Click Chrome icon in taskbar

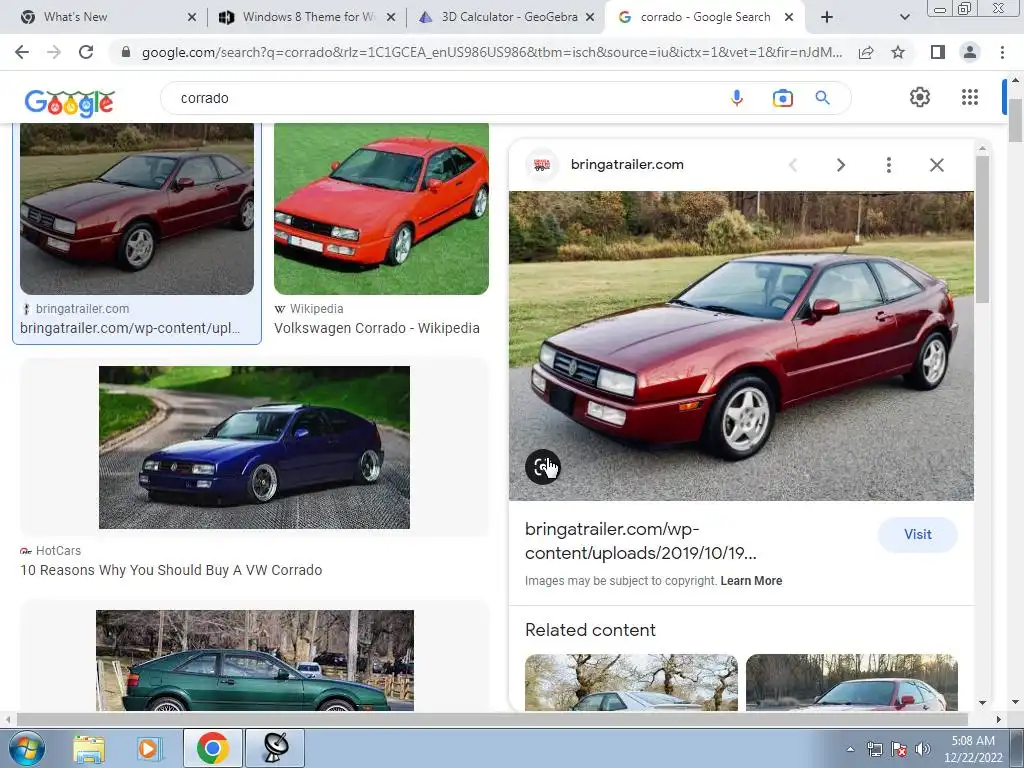coord(212,748)
